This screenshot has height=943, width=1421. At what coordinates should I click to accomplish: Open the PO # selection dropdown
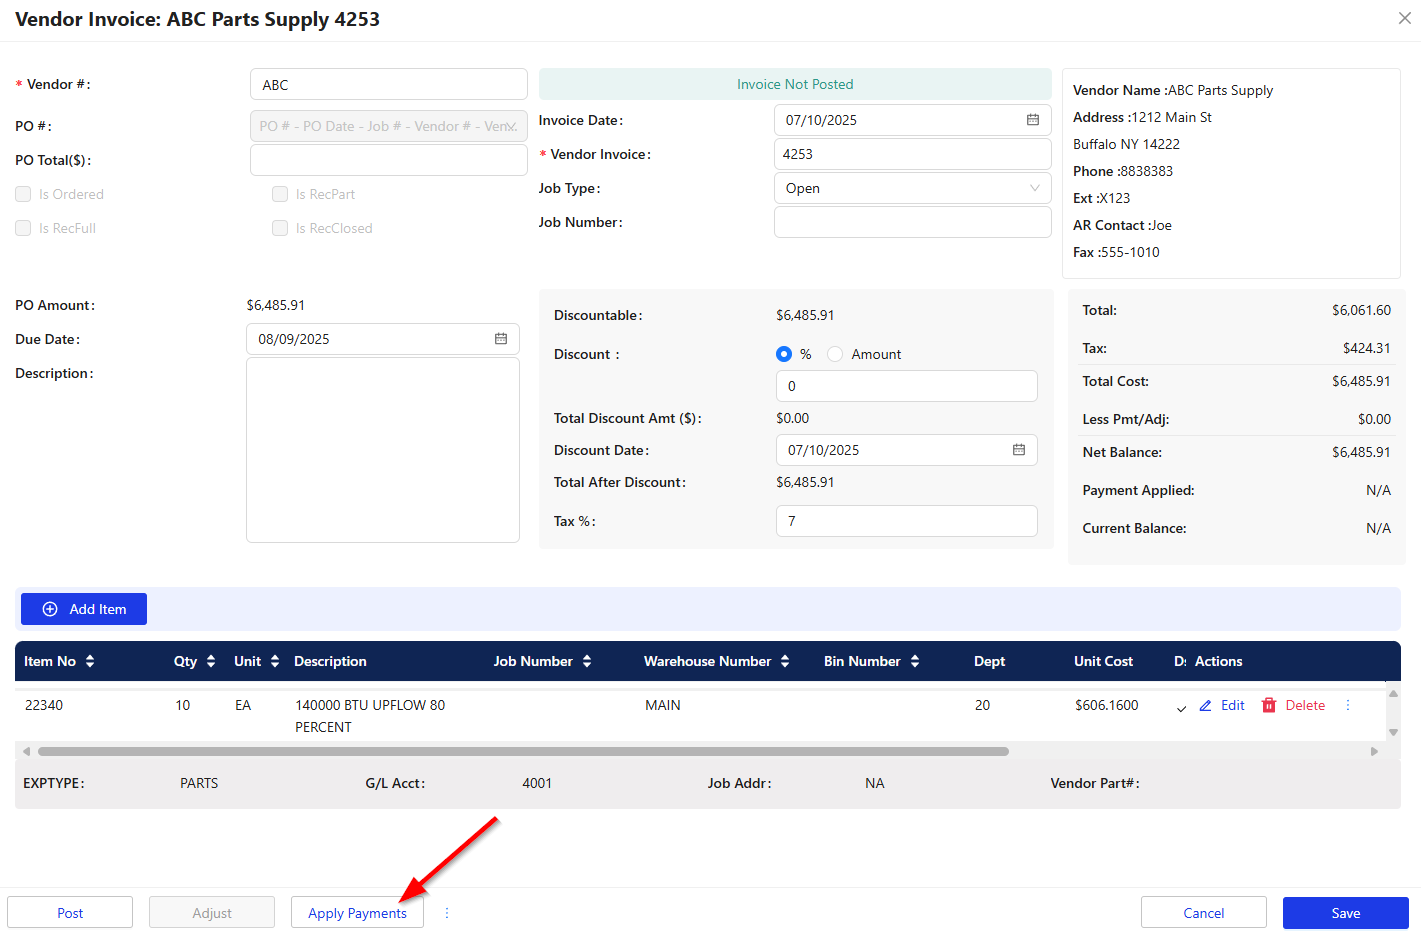389,126
